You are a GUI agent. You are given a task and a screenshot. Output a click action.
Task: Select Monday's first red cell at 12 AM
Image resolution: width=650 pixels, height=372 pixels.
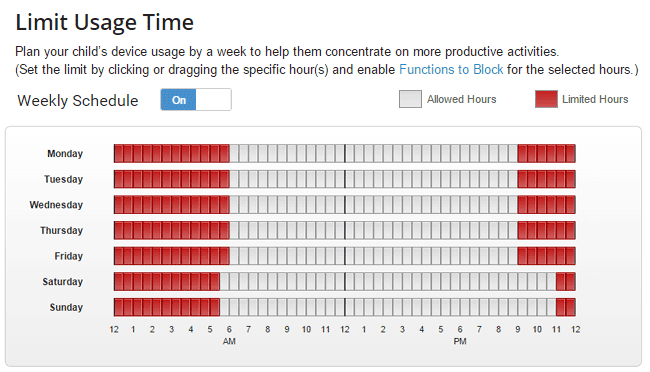click(119, 153)
